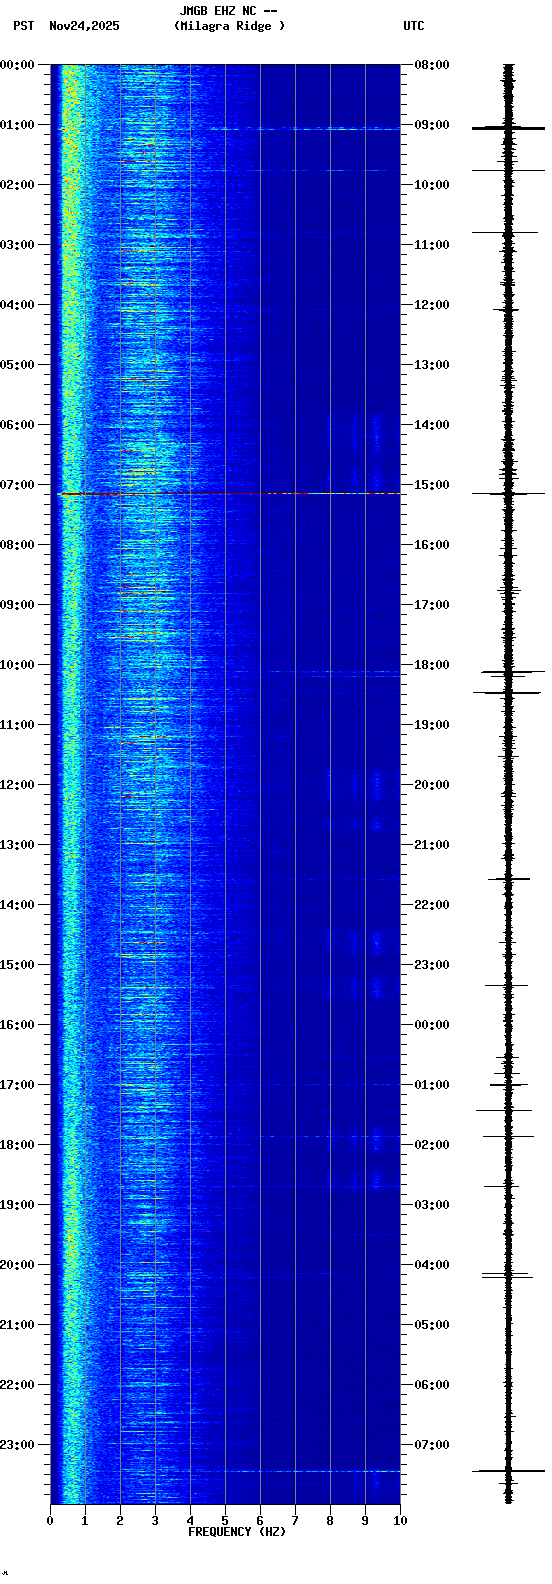552x1584 pixels.
Task: Click the frequency axis tick '9'
Action: (365, 1521)
